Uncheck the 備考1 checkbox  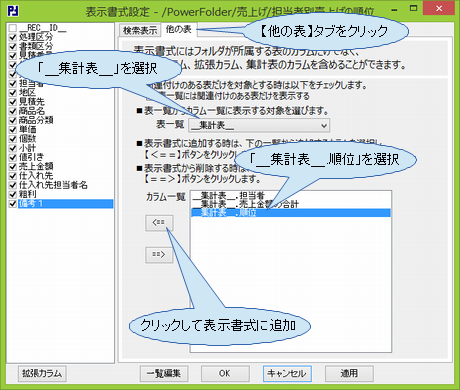tap(13, 204)
